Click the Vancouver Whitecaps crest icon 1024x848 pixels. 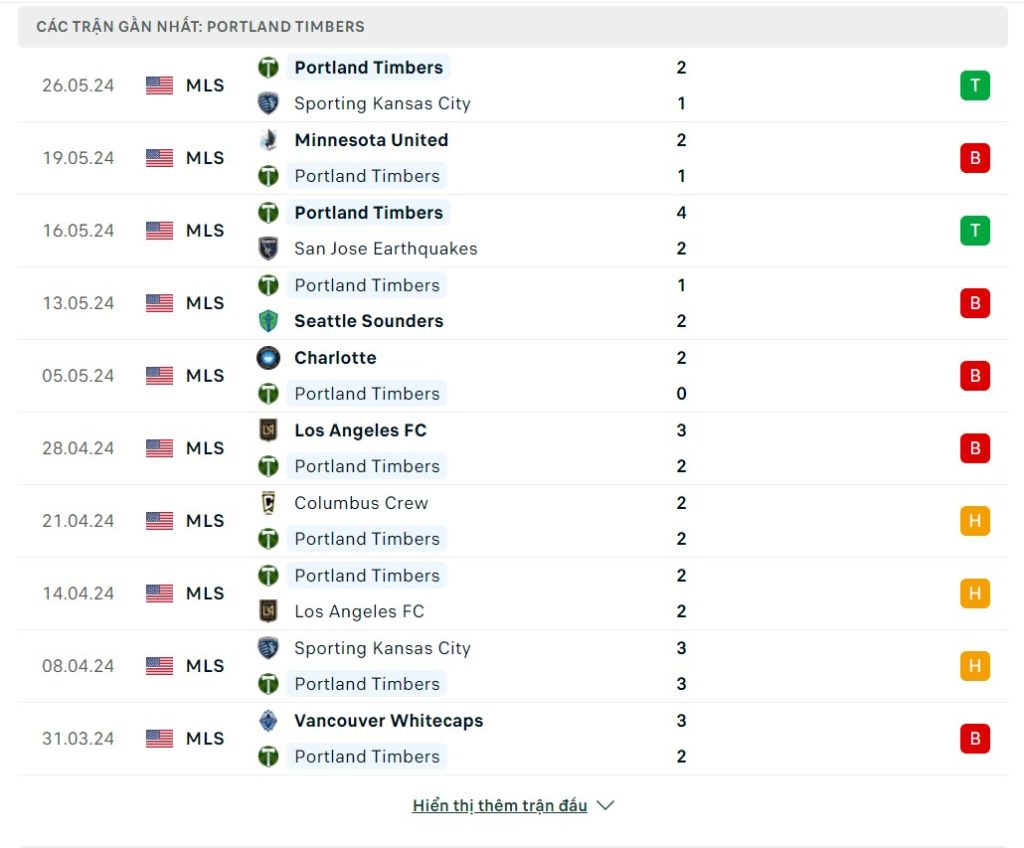268,721
